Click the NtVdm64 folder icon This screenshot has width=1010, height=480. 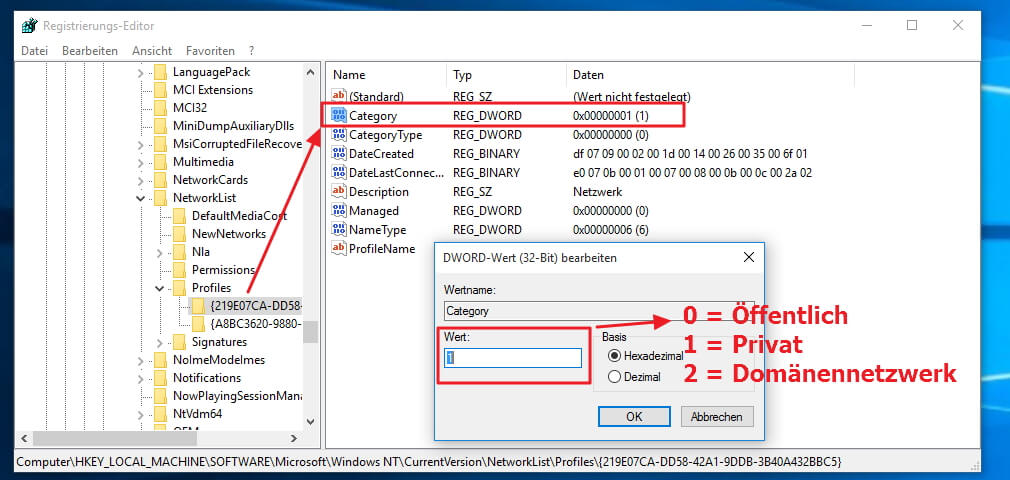click(x=160, y=414)
